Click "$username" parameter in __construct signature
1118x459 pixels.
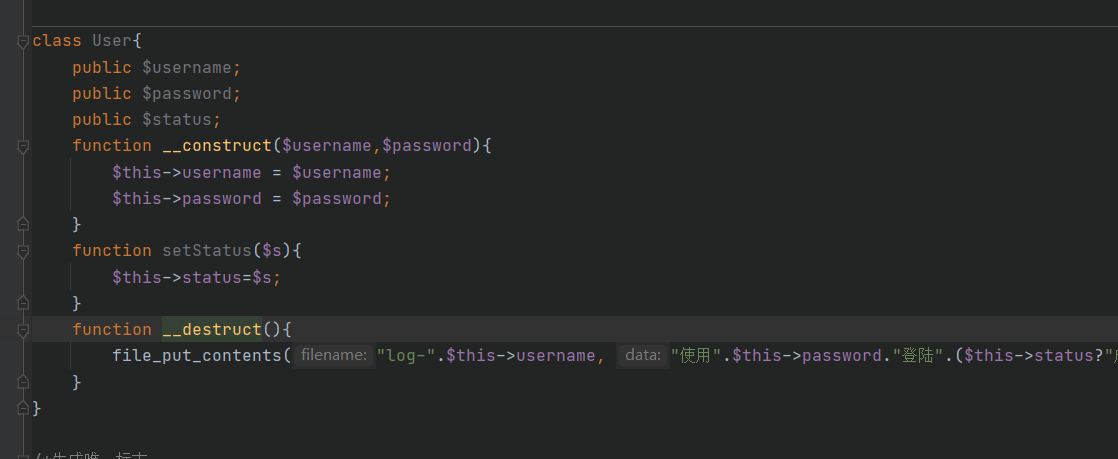tap(327, 145)
